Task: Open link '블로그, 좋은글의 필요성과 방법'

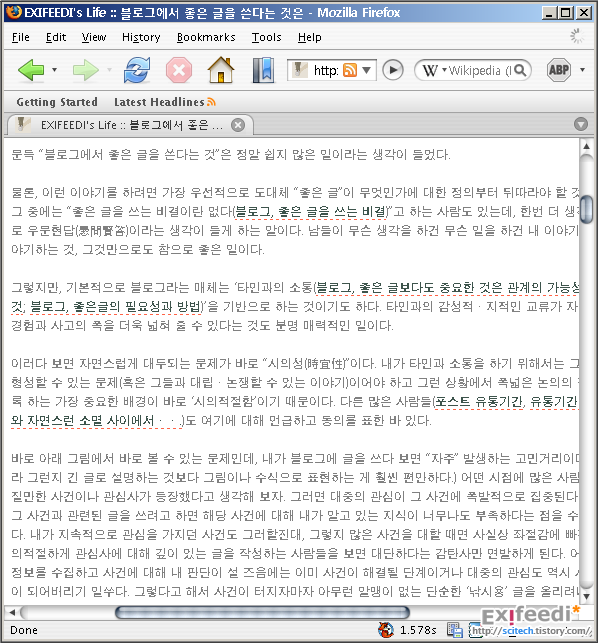Action: click(x=116, y=307)
